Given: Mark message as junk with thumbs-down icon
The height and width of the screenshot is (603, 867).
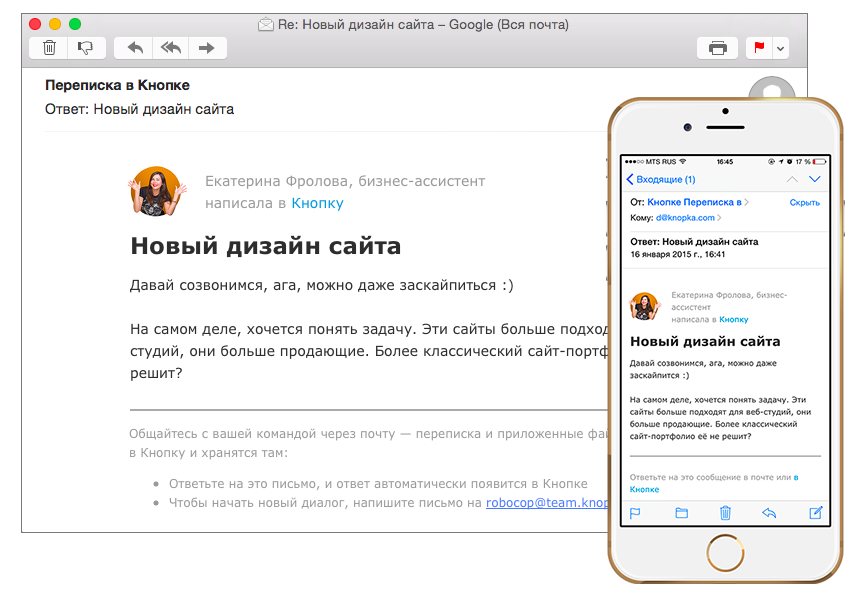Looking at the screenshot, I should coord(85,48).
